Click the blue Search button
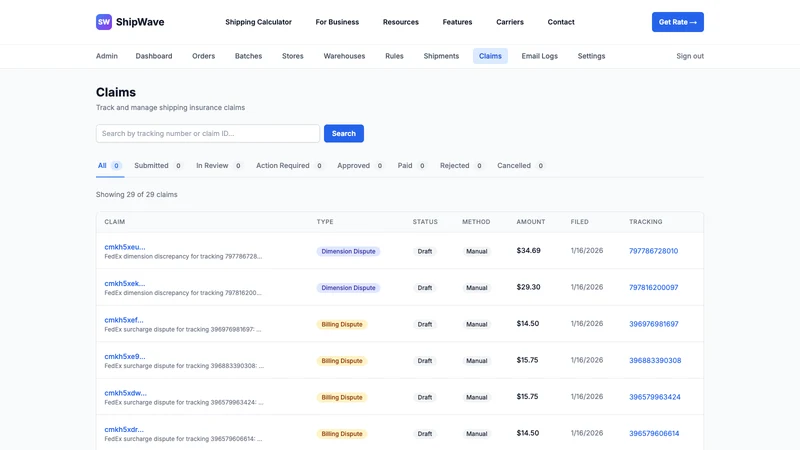Screen dimensions: 800x450 [344, 134]
